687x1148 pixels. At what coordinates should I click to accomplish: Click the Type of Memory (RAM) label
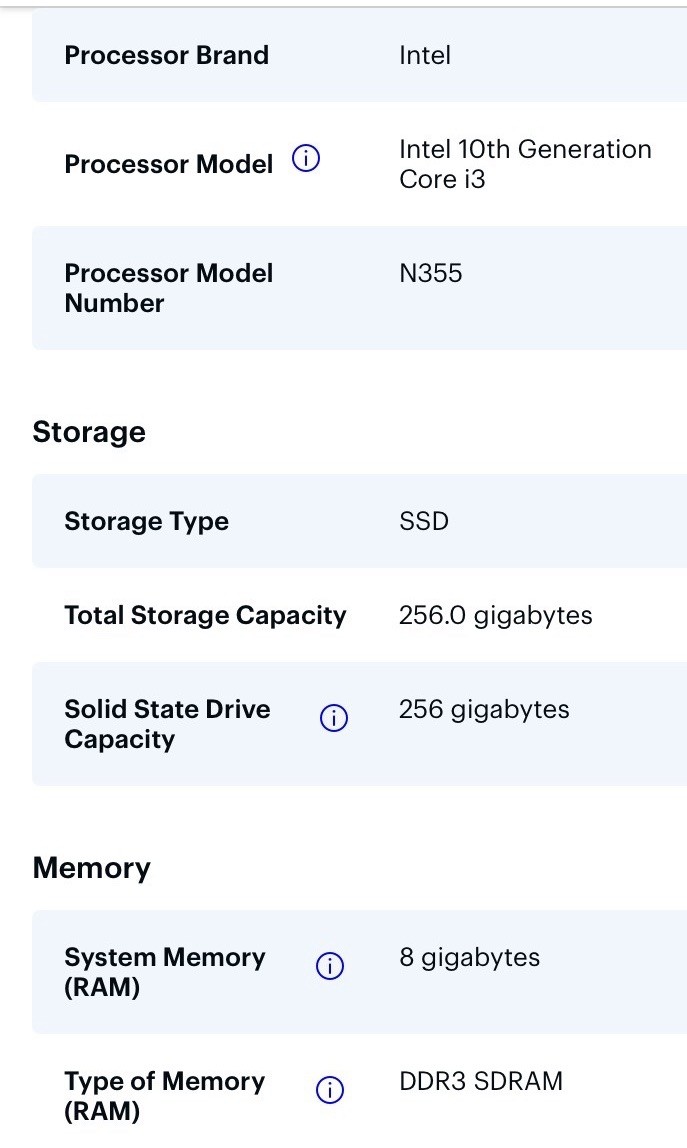(x=165, y=1096)
